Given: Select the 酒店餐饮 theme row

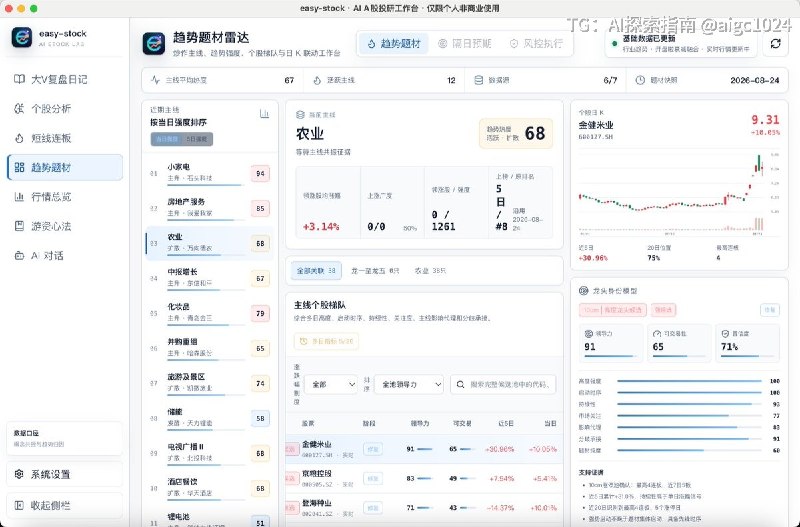Looking at the screenshot, I should pos(210,488).
